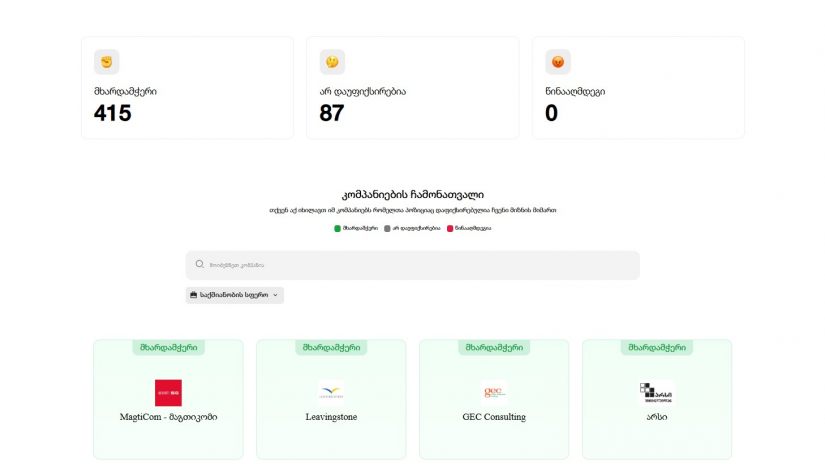Click the magnifier icon in search bar
This screenshot has width=825, height=464.
tap(200, 265)
